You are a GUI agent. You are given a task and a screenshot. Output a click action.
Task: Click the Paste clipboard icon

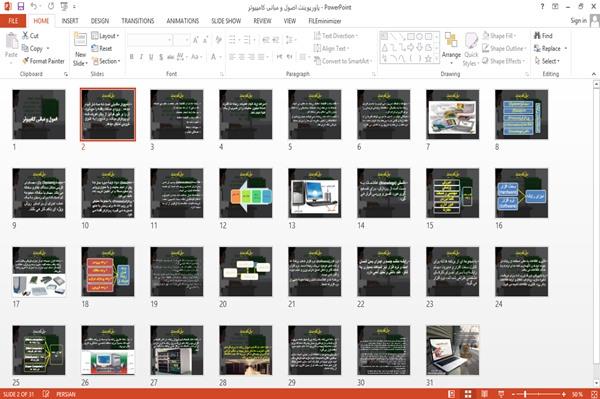click(11, 41)
